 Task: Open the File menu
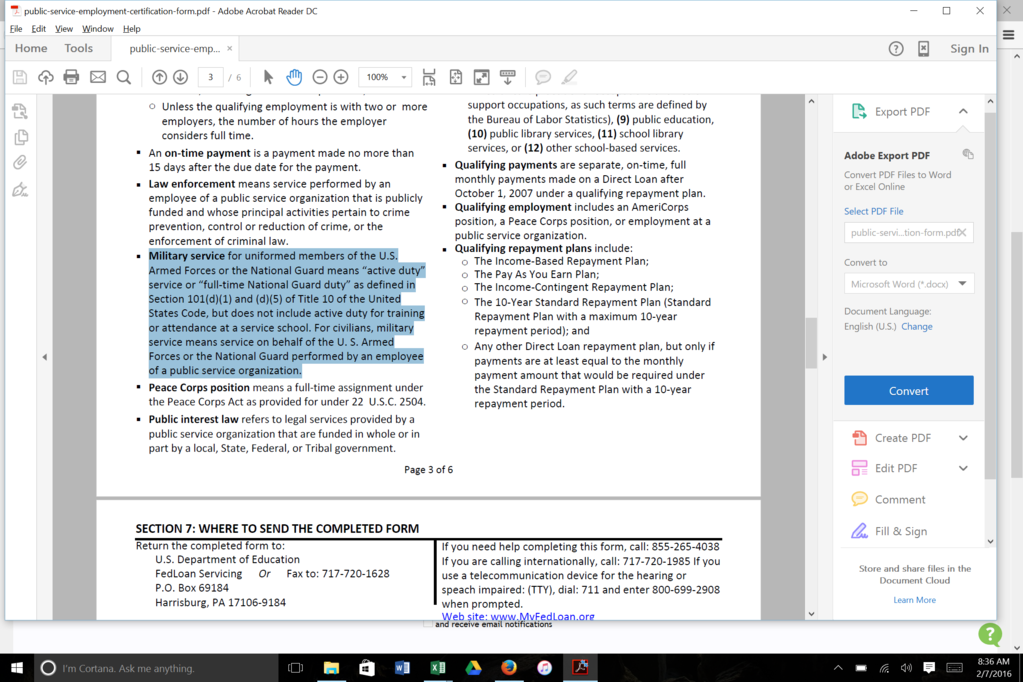click(x=16, y=29)
